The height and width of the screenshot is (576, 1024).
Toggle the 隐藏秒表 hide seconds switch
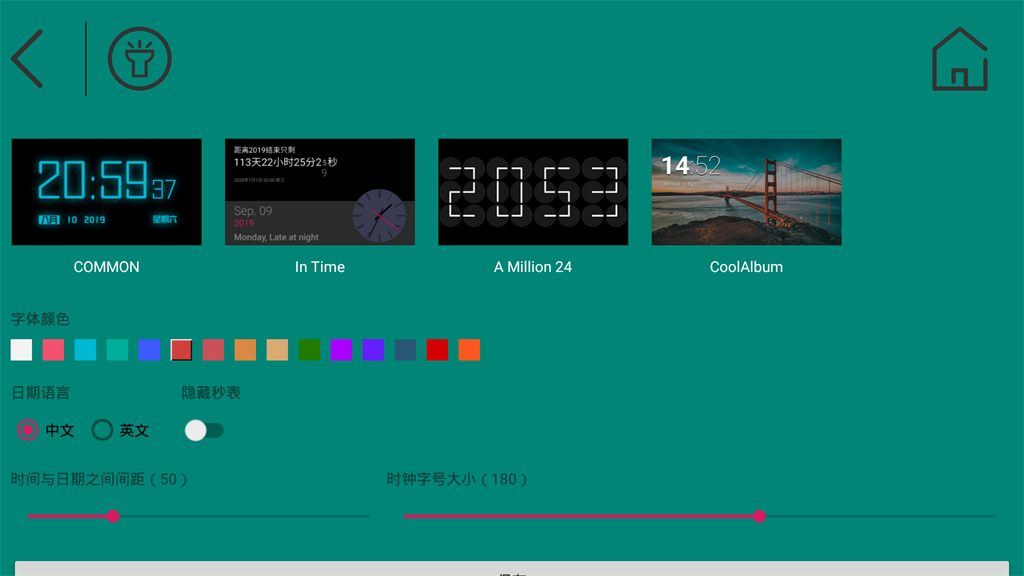[x=204, y=430]
